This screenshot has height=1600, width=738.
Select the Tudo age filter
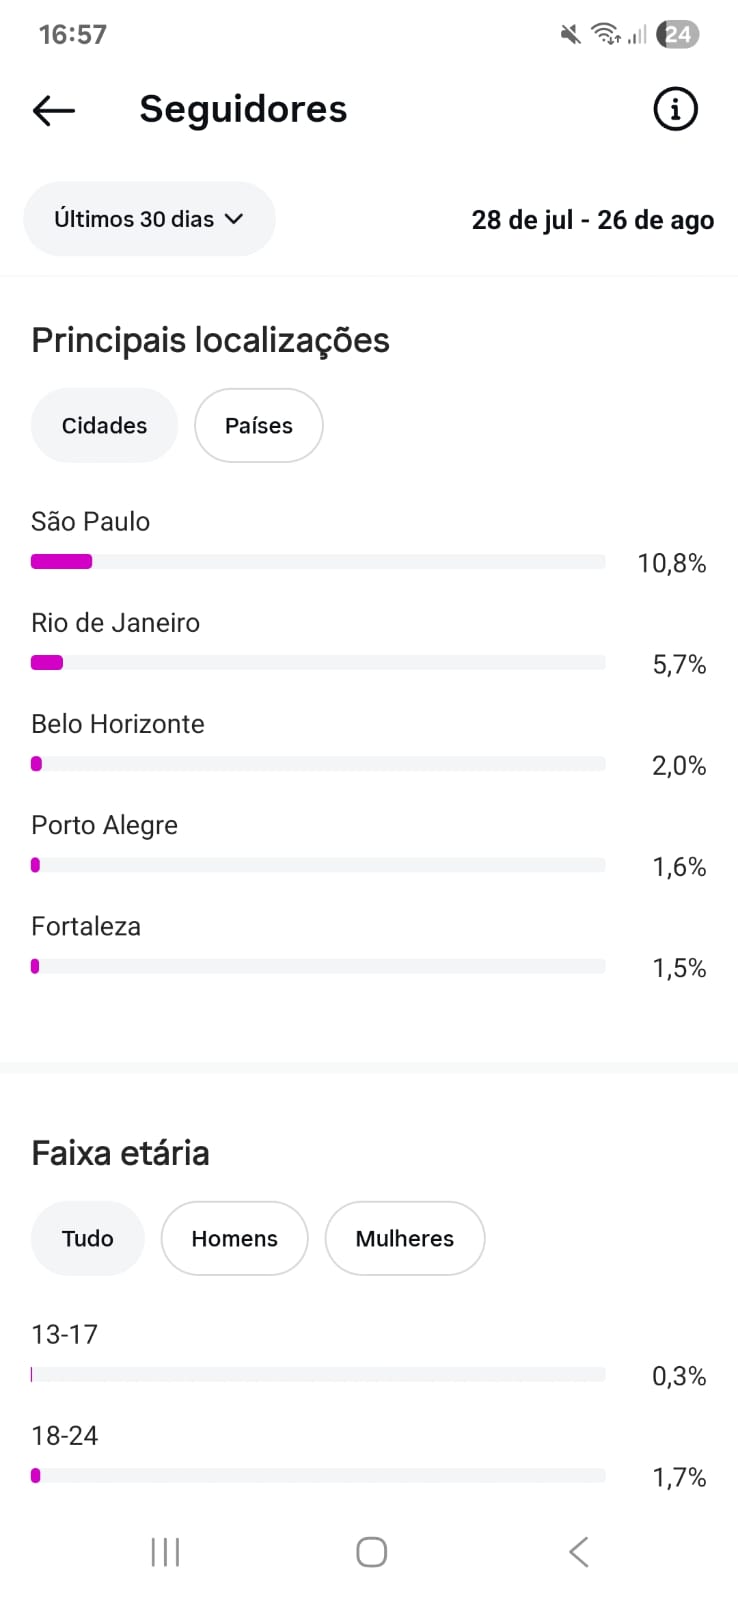coord(88,1239)
